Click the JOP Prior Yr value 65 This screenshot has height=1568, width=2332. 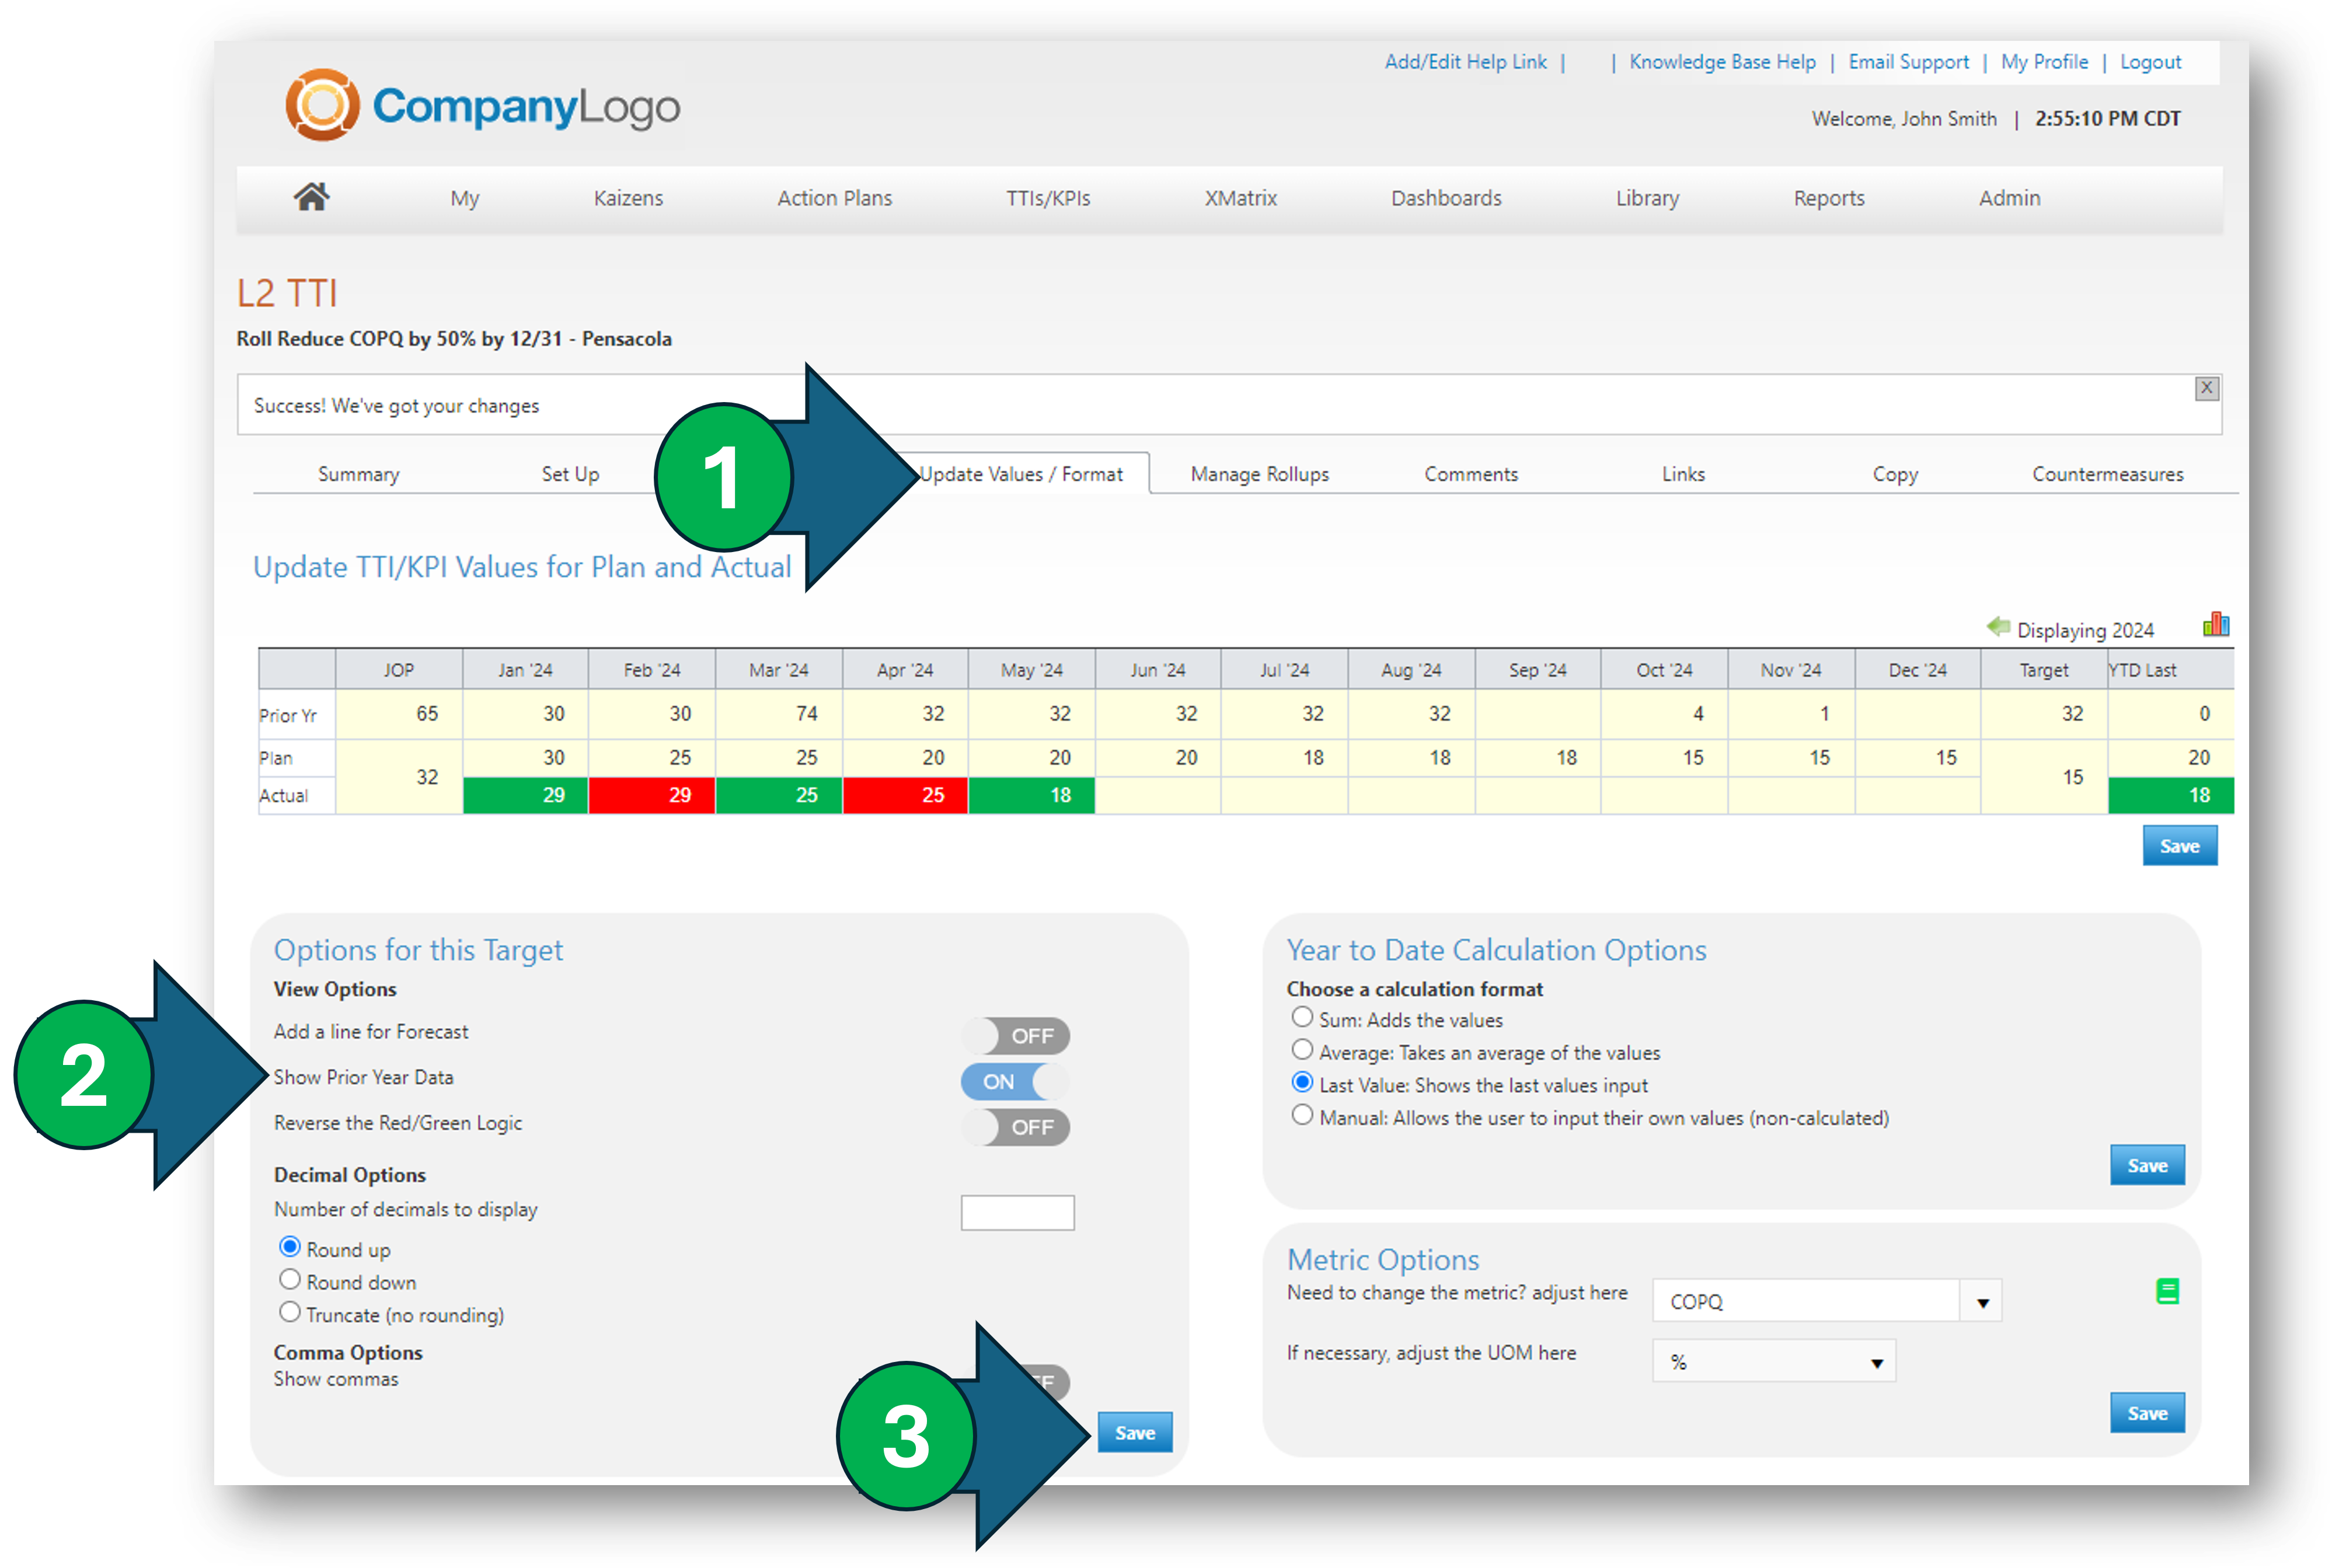(399, 714)
